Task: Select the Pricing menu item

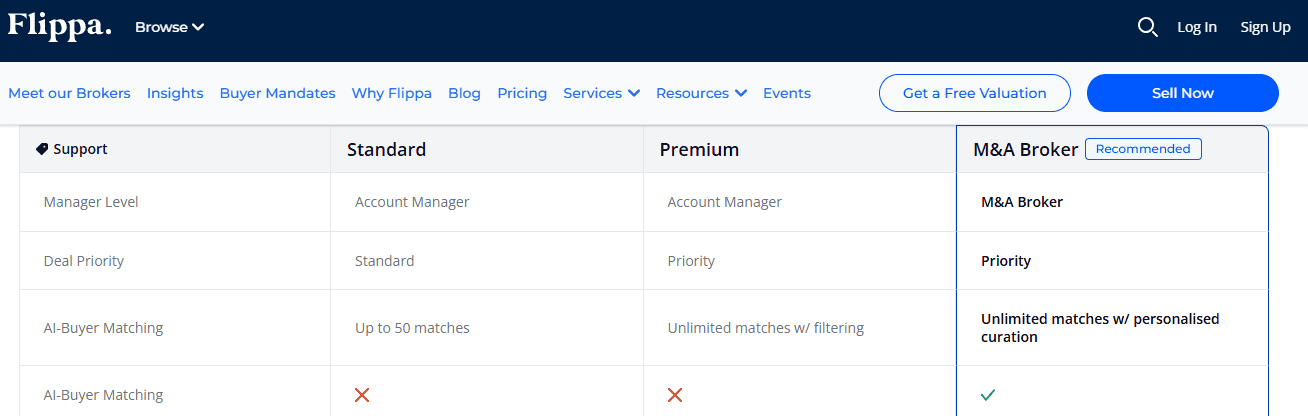Action: click(522, 93)
